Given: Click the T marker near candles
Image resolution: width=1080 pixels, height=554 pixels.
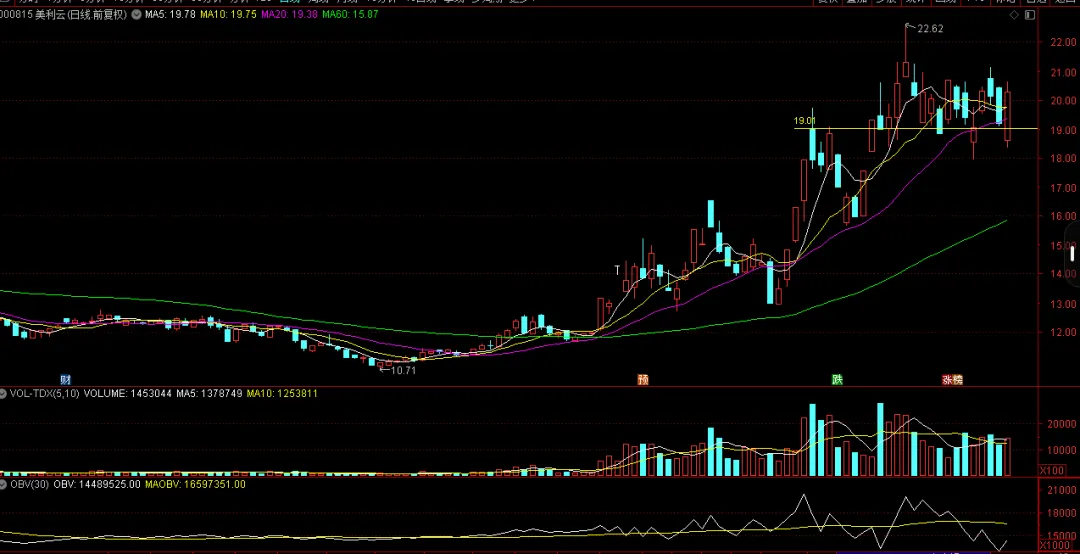Looking at the screenshot, I should pos(618,270).
